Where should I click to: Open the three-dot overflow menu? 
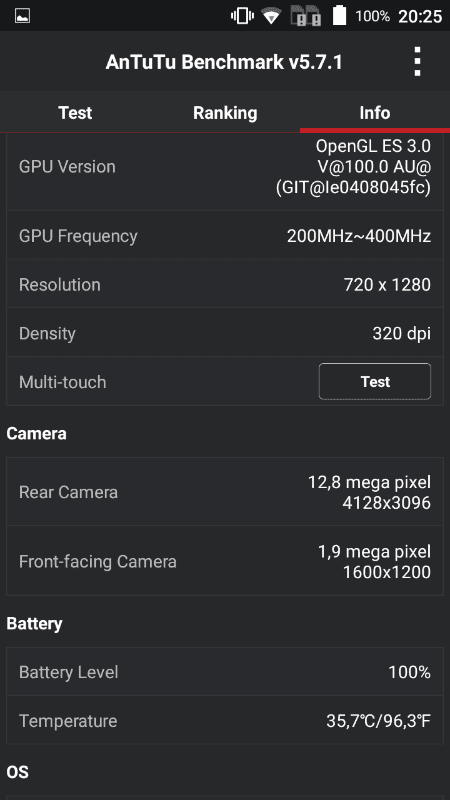pyautogui.click(x=417, y=62)
